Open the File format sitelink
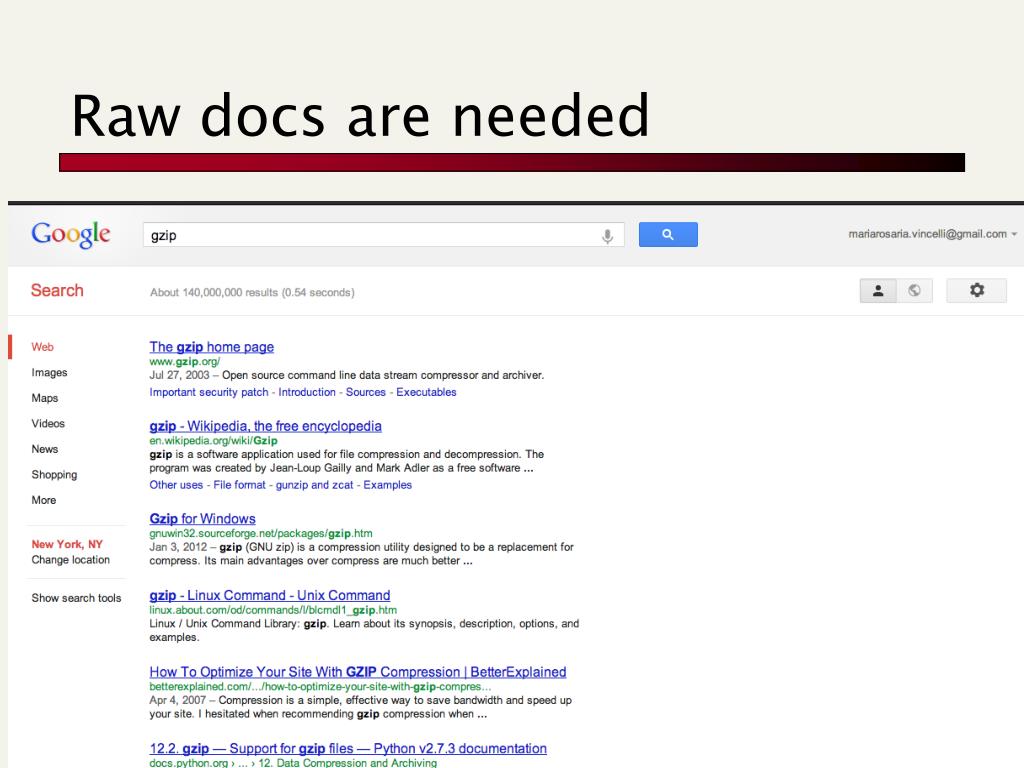Screen dimensions: 1024x768 [240, 485]
